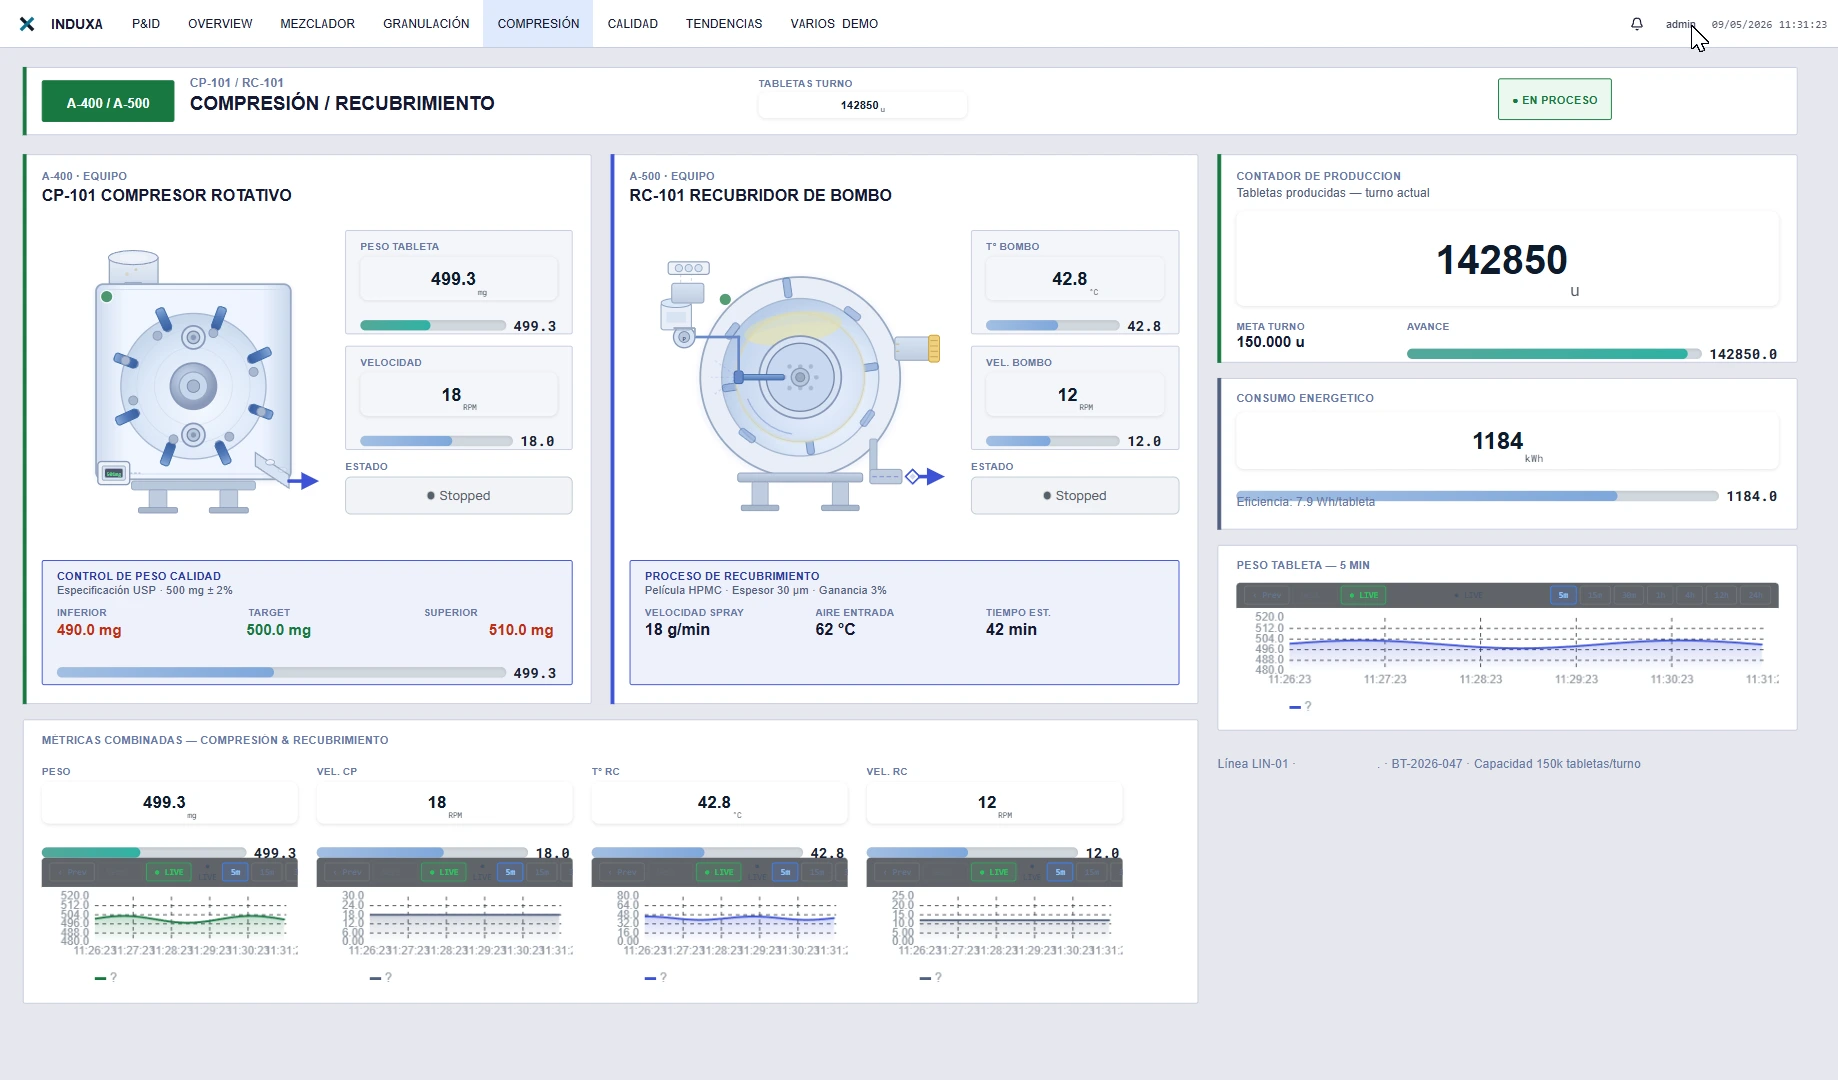
Task: Click the green status lamp on CP-101
Action: pos(107,296)
